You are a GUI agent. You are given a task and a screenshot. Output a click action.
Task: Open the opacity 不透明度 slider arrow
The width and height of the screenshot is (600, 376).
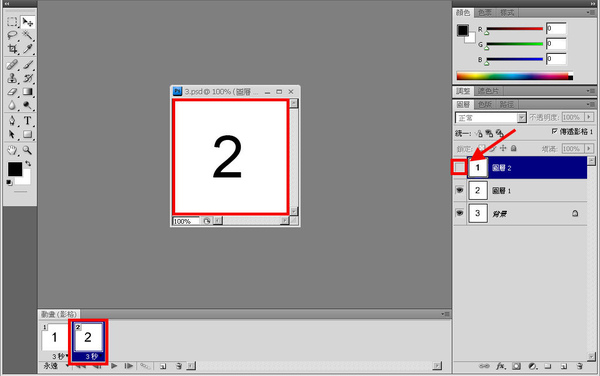[589, 117]
